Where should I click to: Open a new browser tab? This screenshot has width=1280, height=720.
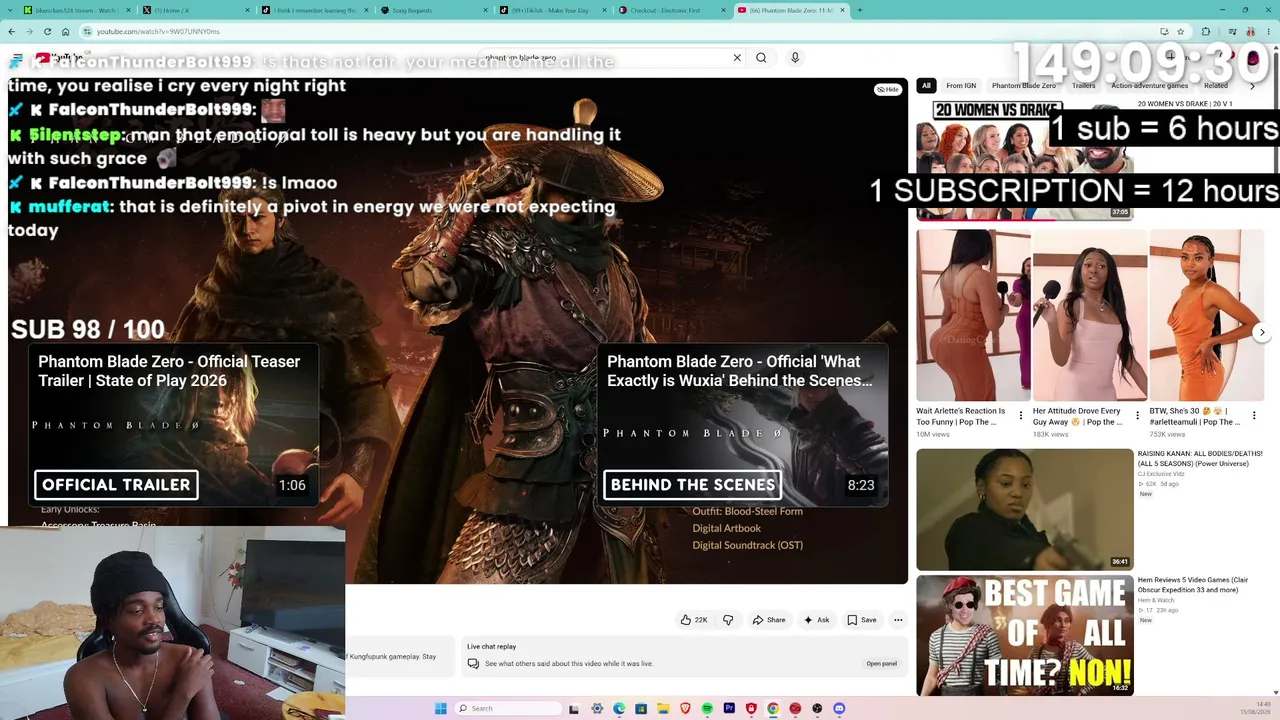click(859, 10)
